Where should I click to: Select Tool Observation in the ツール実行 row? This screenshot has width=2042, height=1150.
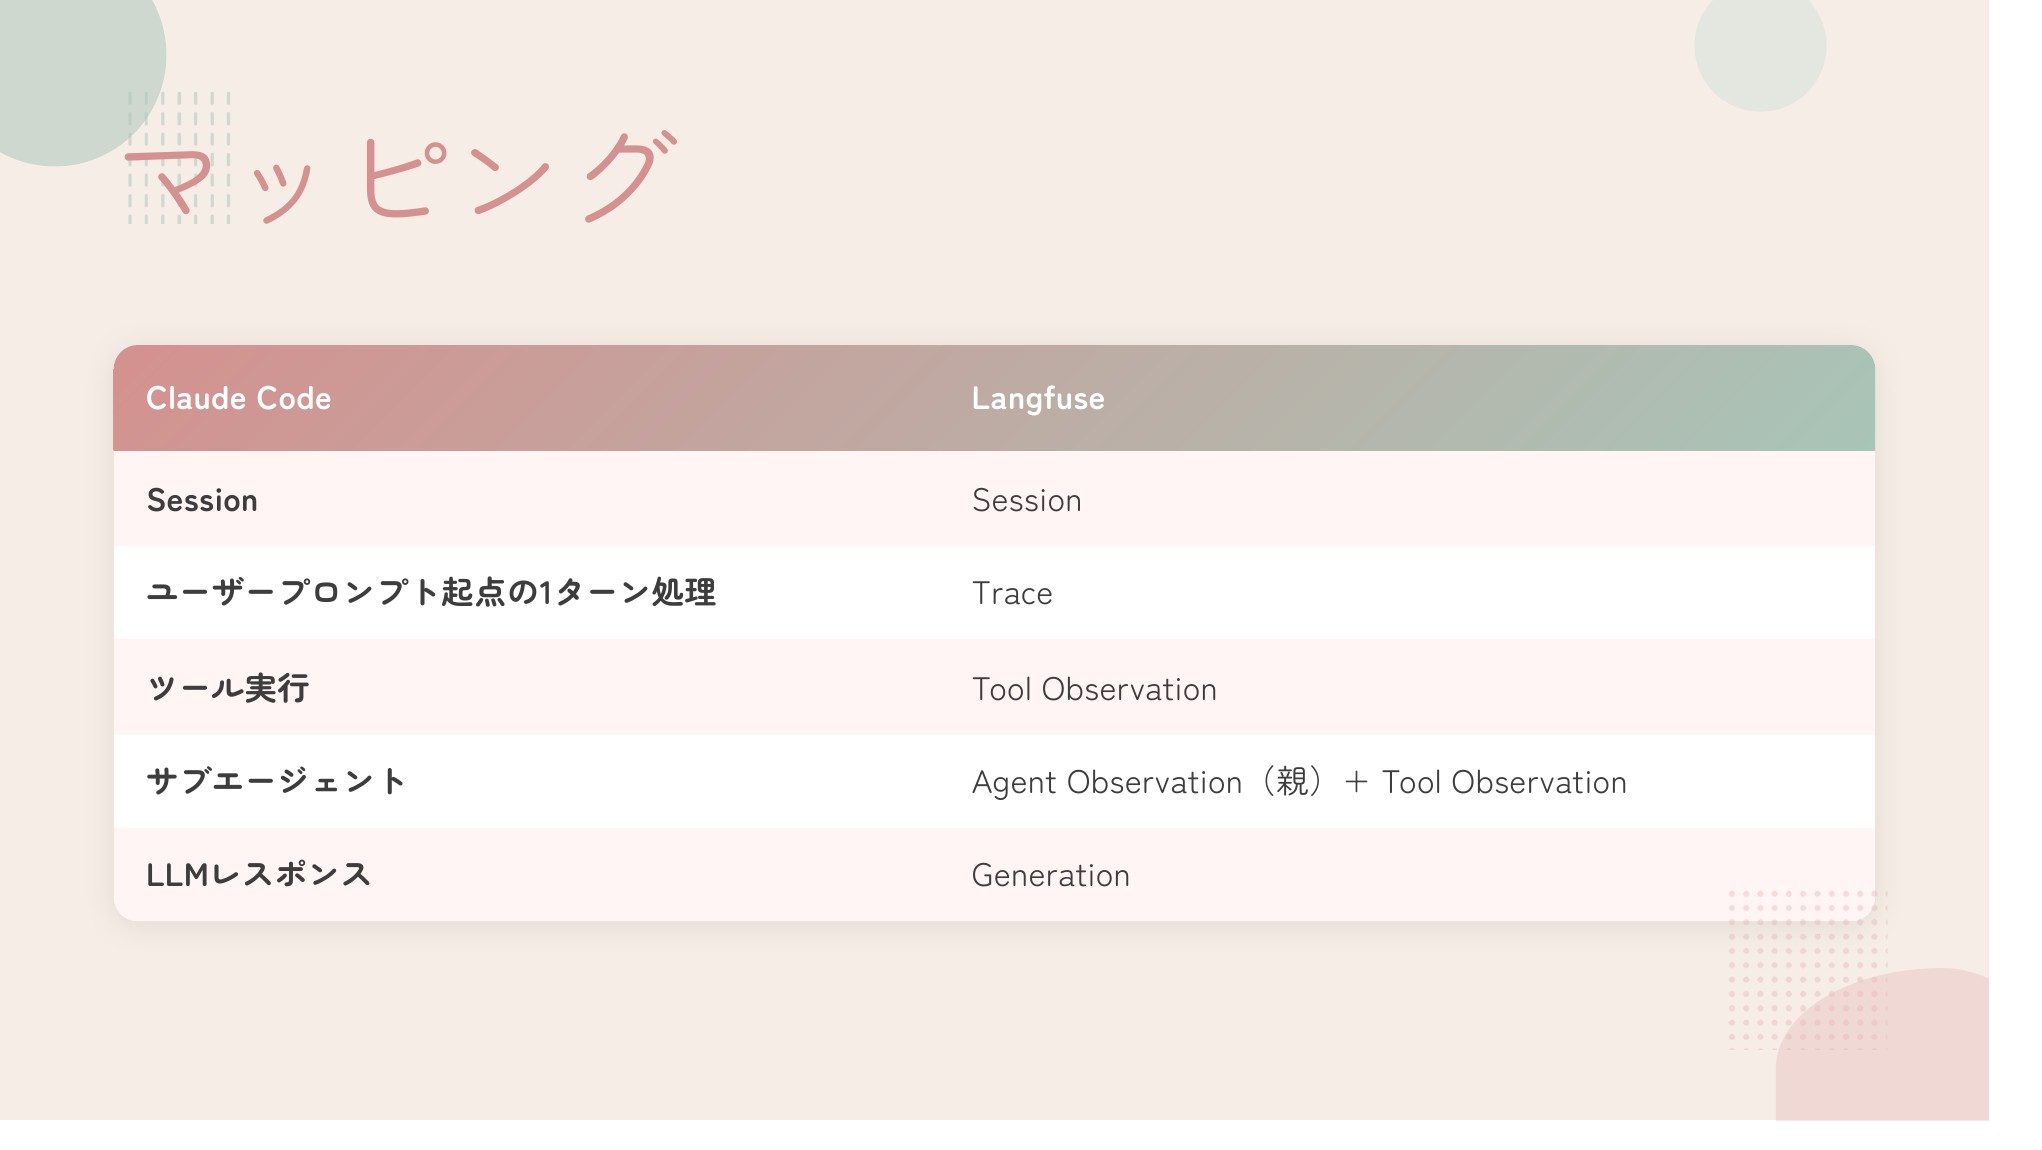click(x=1094, y=689)
